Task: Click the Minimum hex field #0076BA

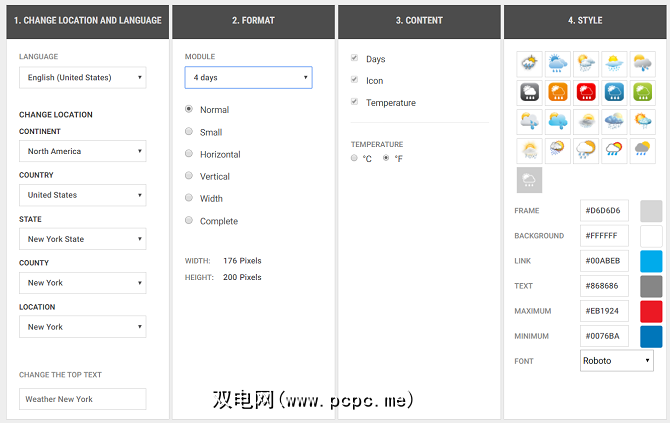Action: (604, 336)
